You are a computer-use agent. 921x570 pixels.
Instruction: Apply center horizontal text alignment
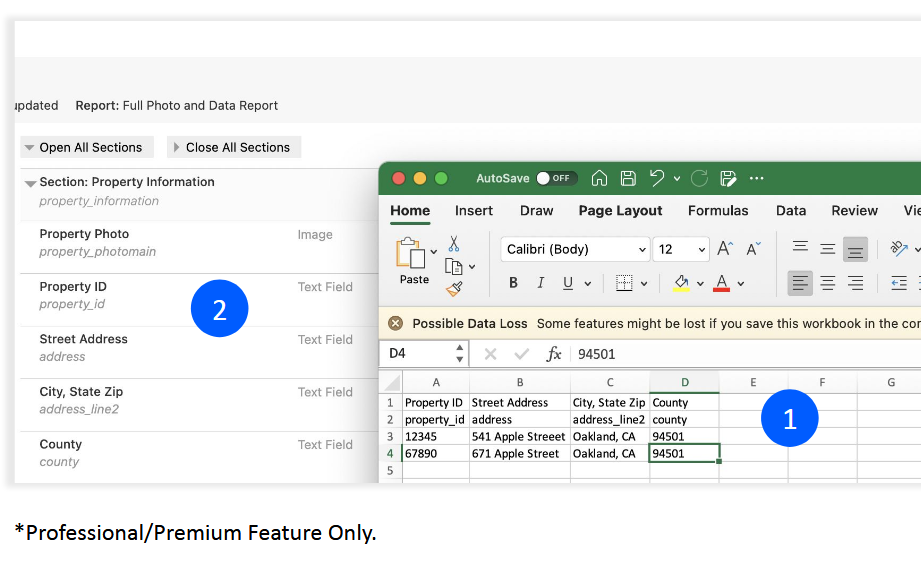[827, 283]
